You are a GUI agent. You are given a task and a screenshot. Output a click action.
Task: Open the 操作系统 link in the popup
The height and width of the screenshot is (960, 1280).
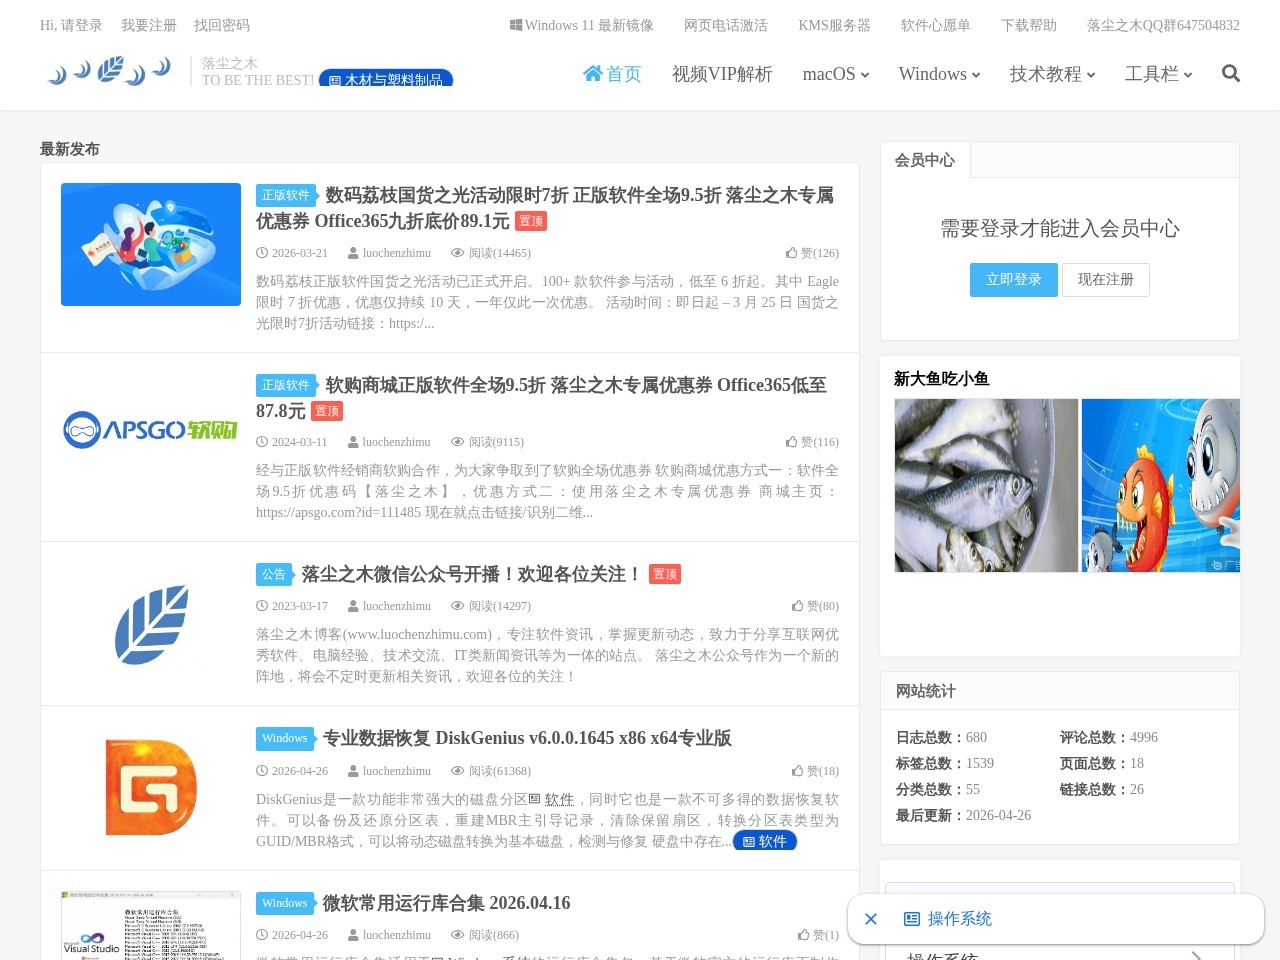(x=948, y=919)
